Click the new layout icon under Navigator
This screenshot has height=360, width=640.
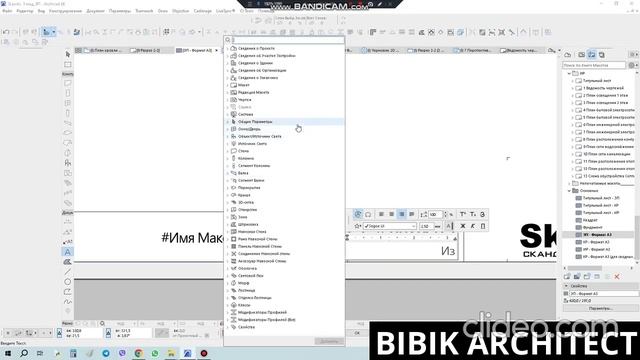tap(567, 277)
